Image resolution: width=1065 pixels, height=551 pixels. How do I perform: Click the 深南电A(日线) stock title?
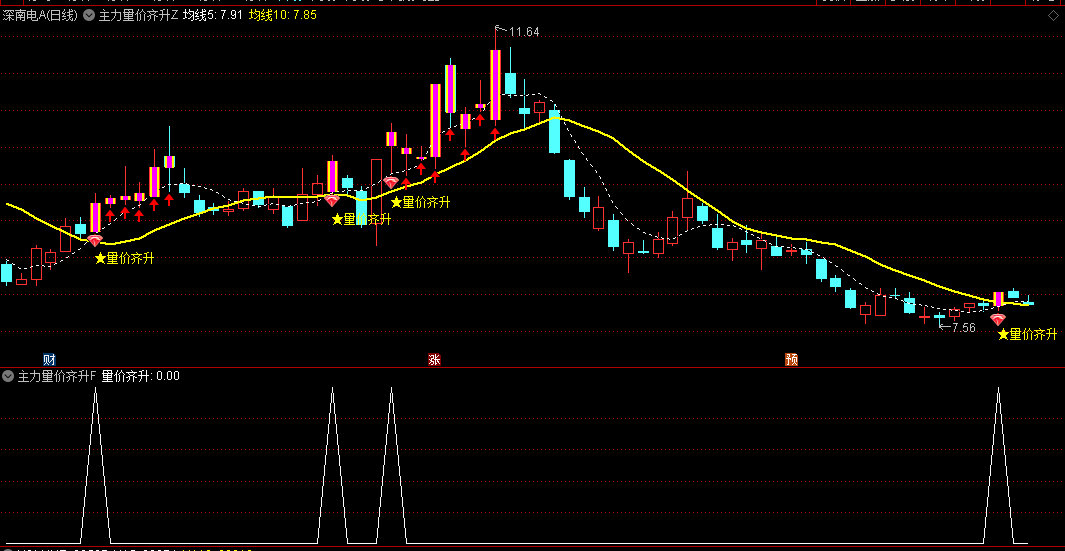coord(40,15)
